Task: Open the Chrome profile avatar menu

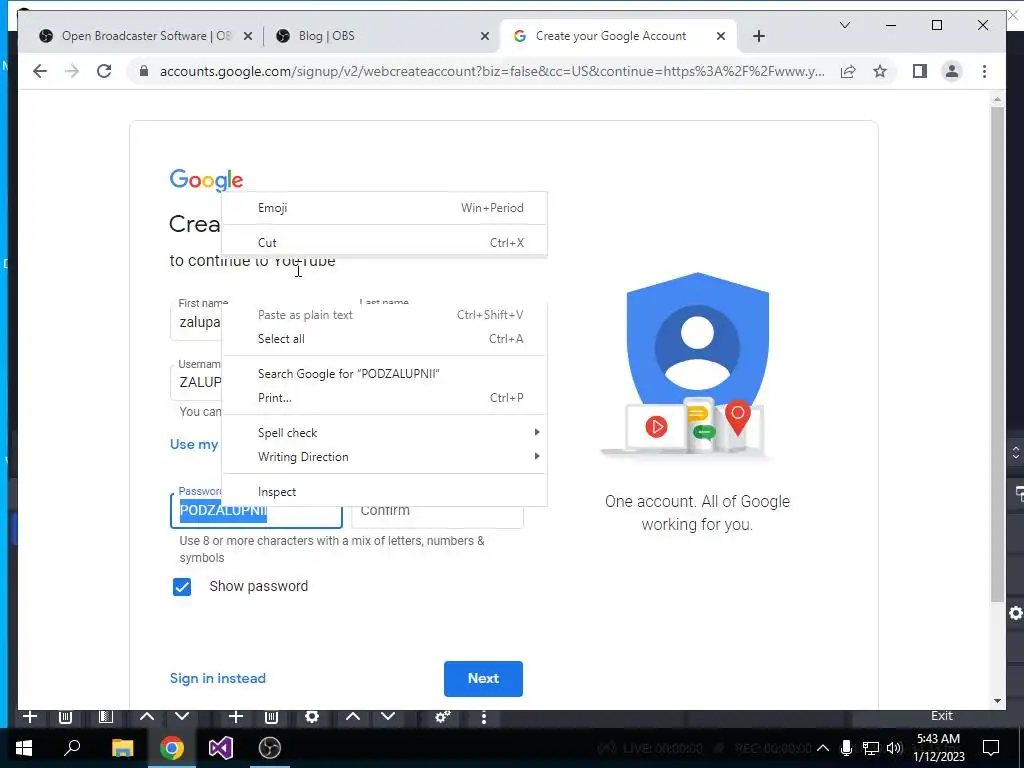Action: (952, 71)
